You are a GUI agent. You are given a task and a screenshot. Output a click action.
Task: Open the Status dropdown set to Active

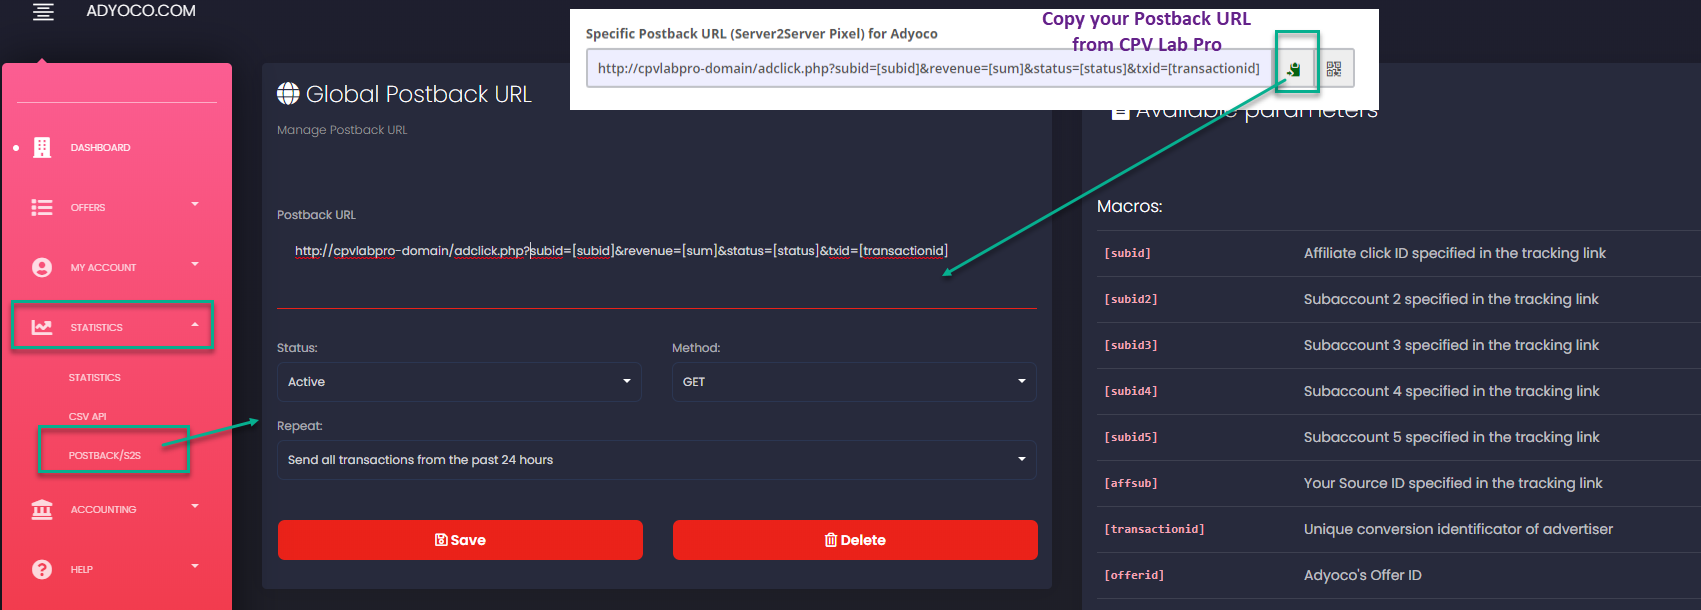click(459, 382)
